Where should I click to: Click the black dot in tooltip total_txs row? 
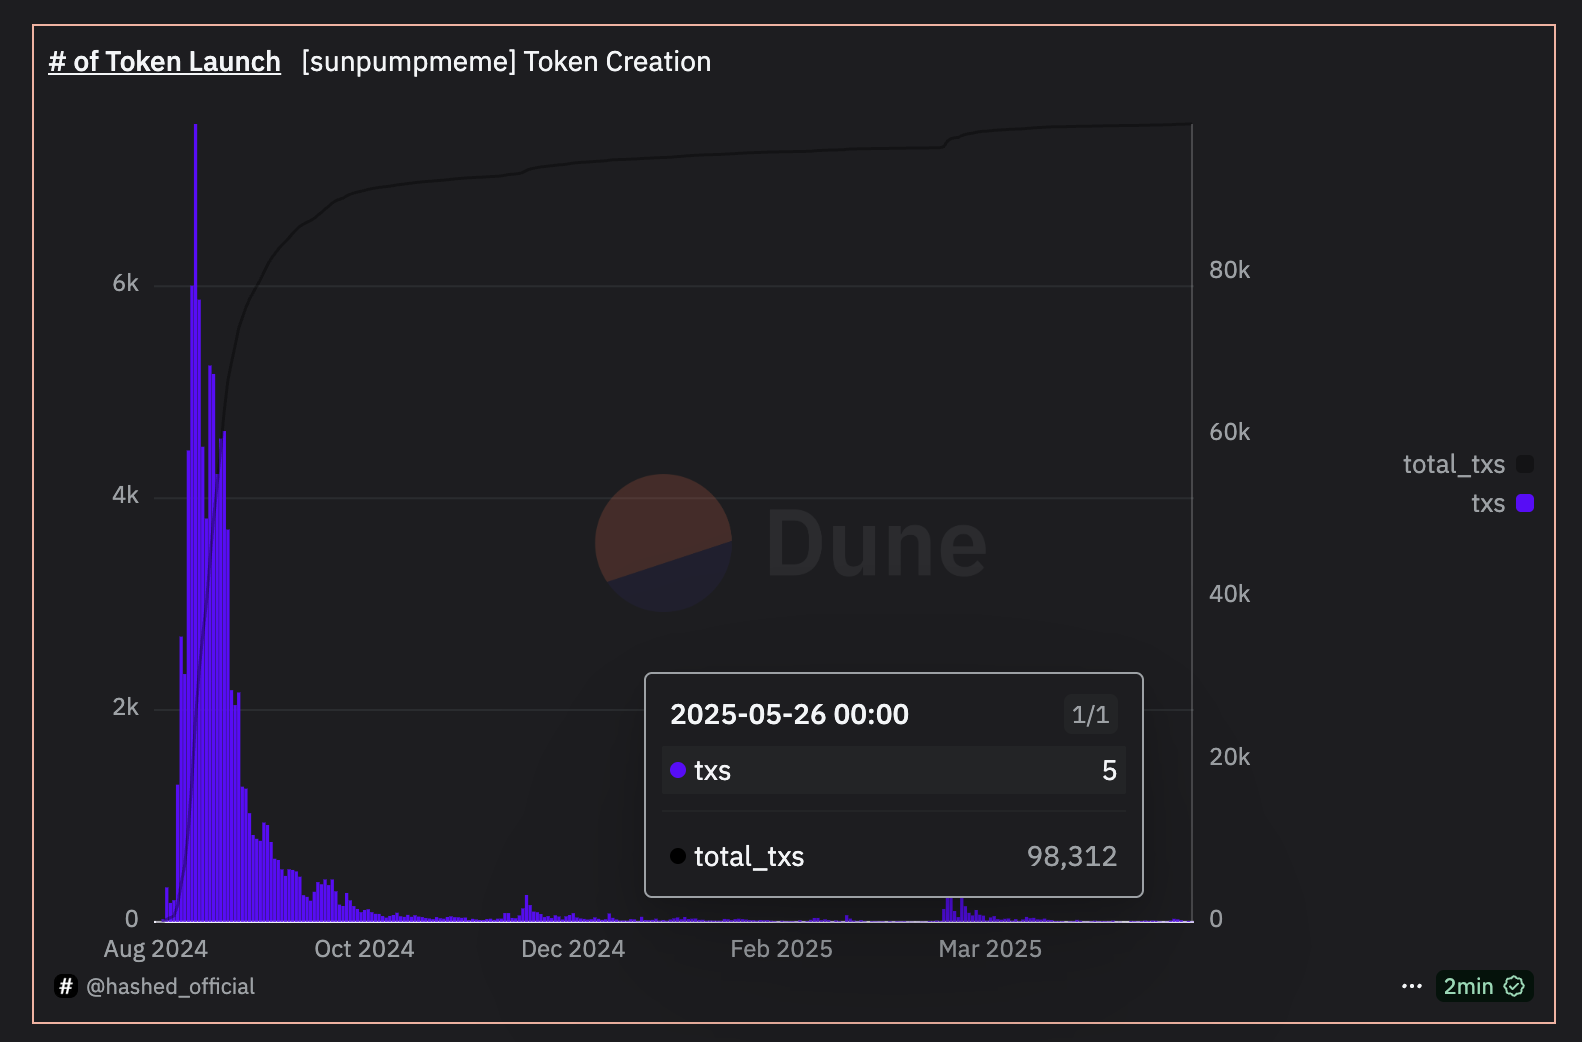click(678, 856)
